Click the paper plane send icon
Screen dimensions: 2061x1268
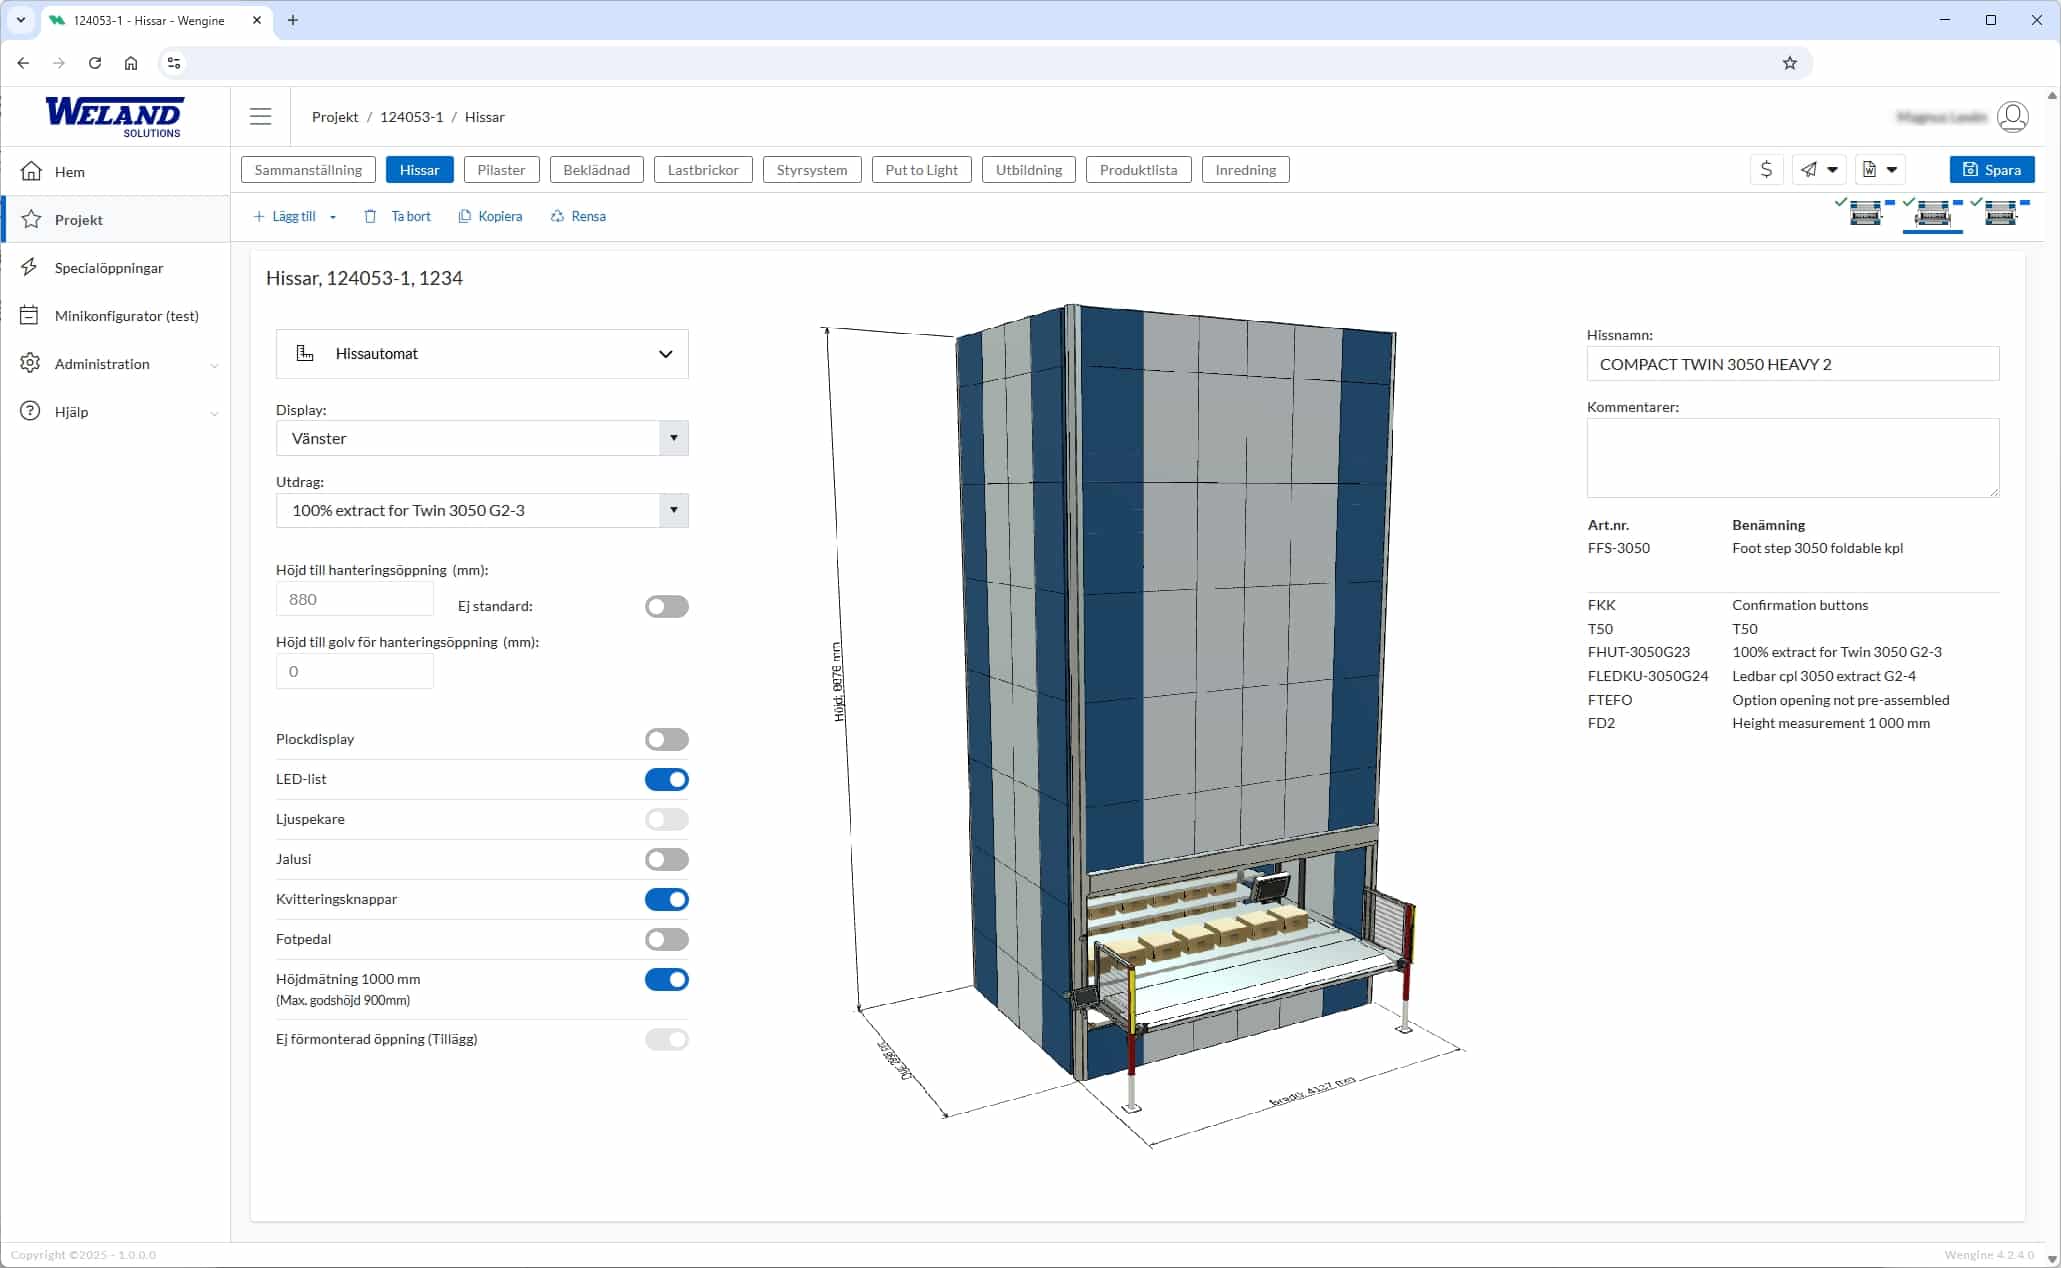click(x=1809, y=170)
